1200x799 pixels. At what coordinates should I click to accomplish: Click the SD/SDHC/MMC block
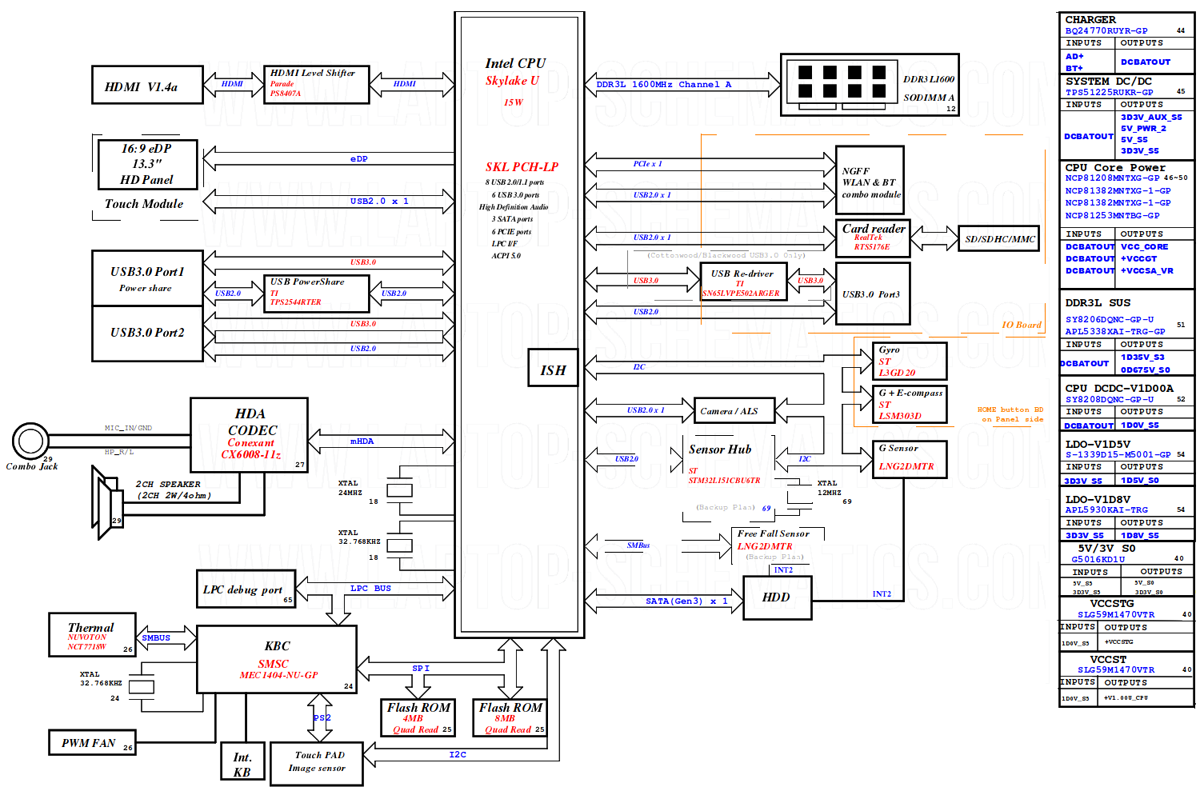(999, 241)
